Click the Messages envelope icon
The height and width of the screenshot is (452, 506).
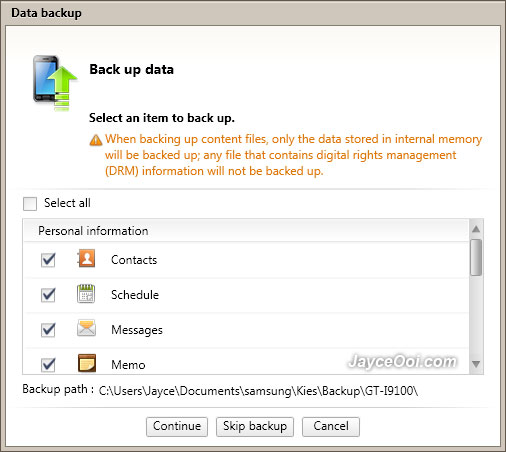(86, 328)
